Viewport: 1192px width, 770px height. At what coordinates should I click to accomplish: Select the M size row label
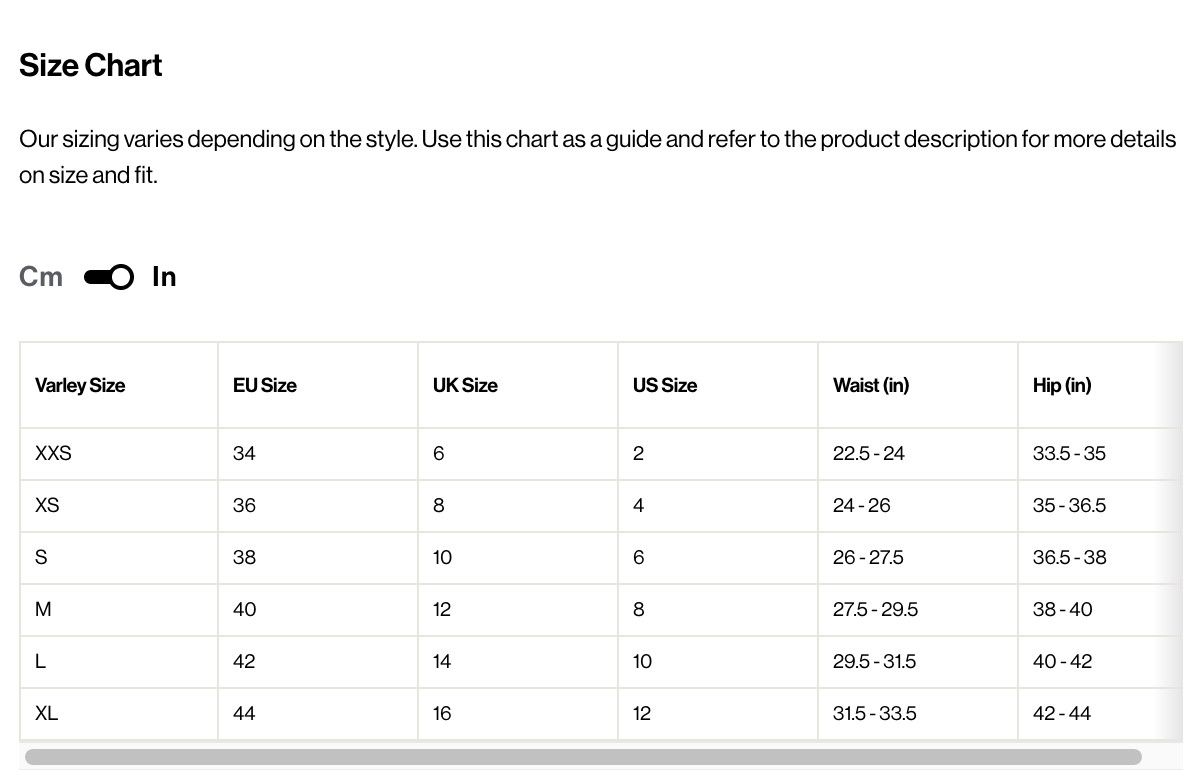(43, 610)
